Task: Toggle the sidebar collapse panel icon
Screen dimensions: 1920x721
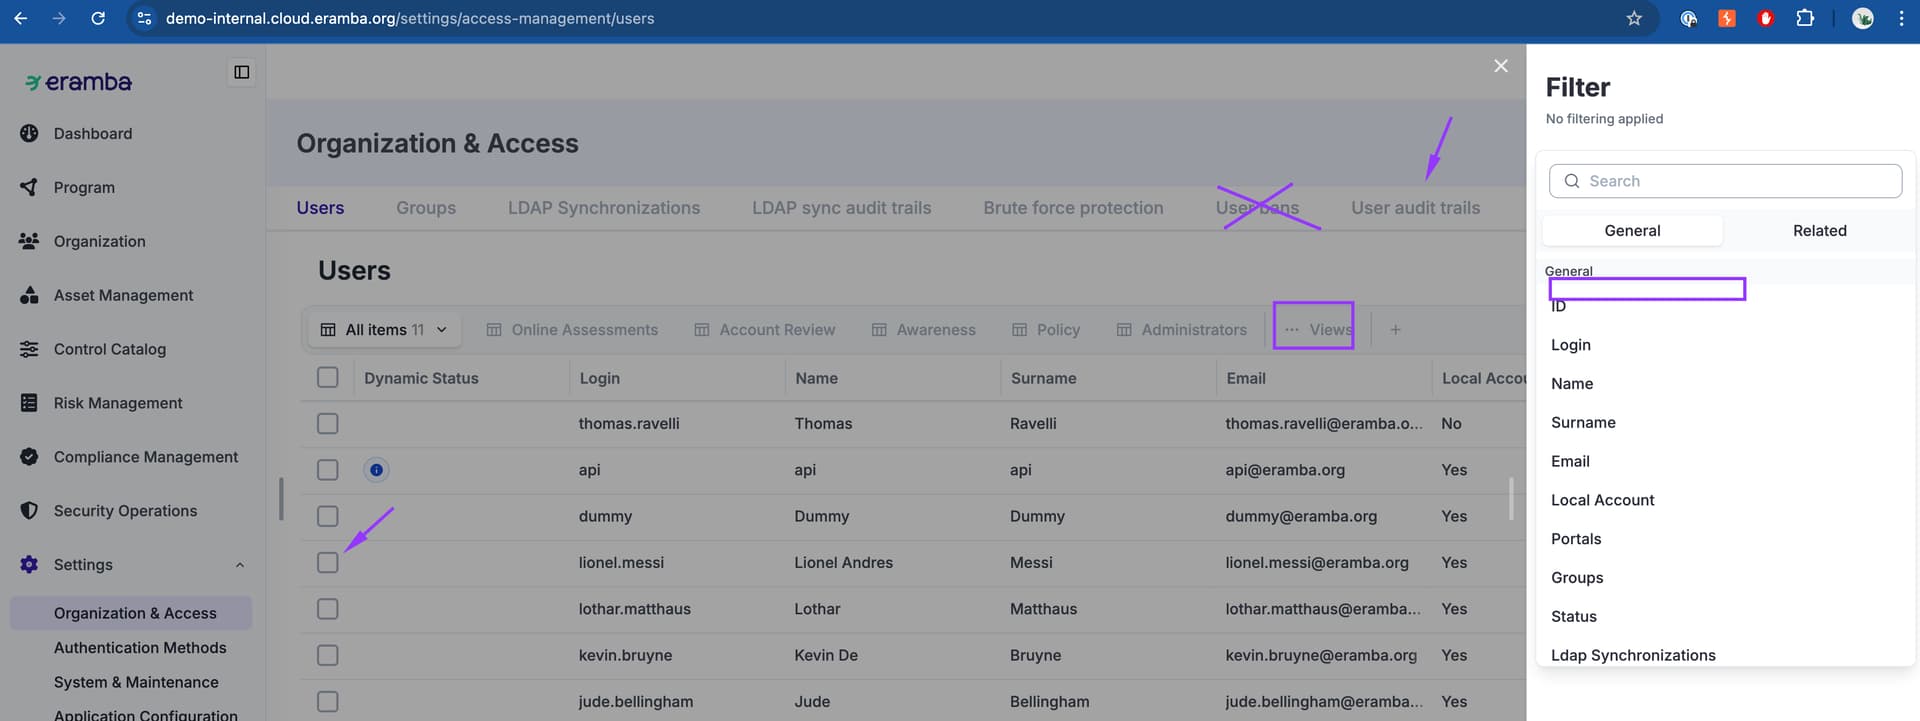Action: click(x=241, y=72)
